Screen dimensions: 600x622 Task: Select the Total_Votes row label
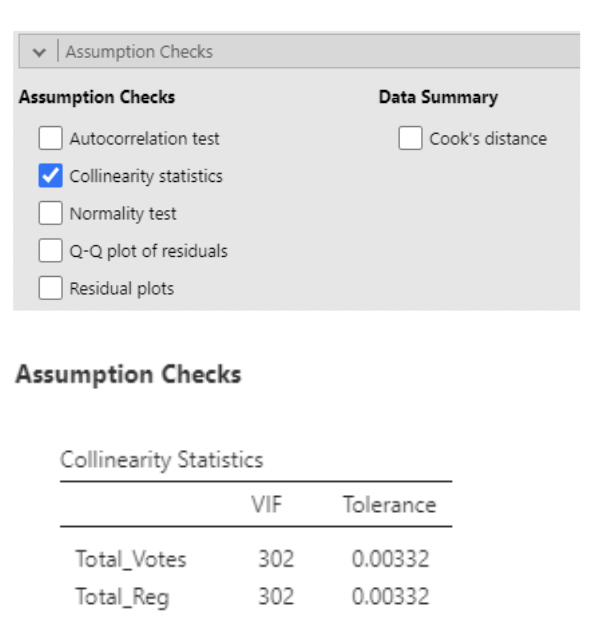click(130, 559)
